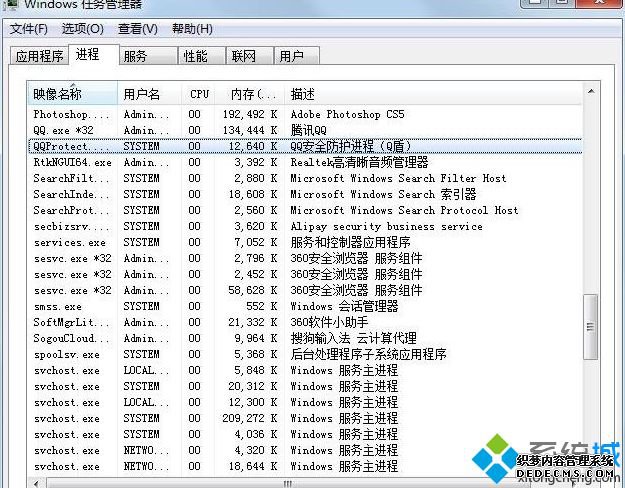Select the secbizsrv process row
This screenshot has width=625, height=488.
[305, 226]
